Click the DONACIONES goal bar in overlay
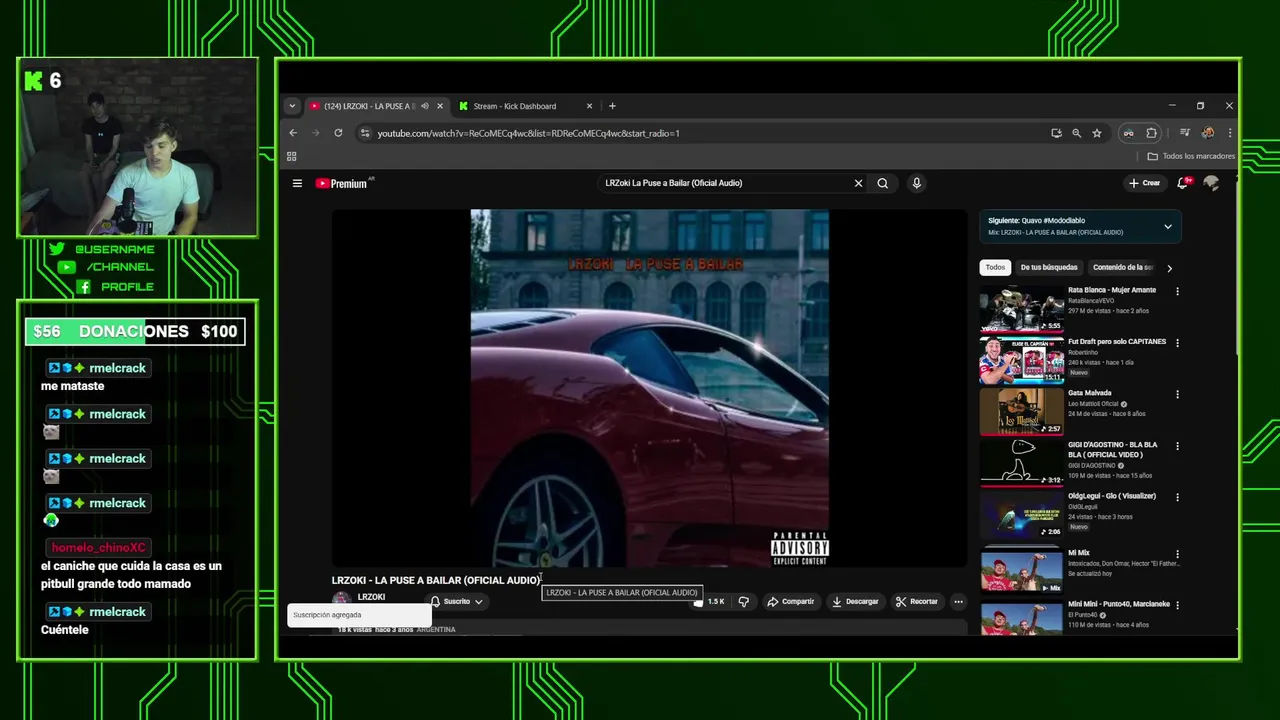The image size is (1280, 720). (135, 332)
